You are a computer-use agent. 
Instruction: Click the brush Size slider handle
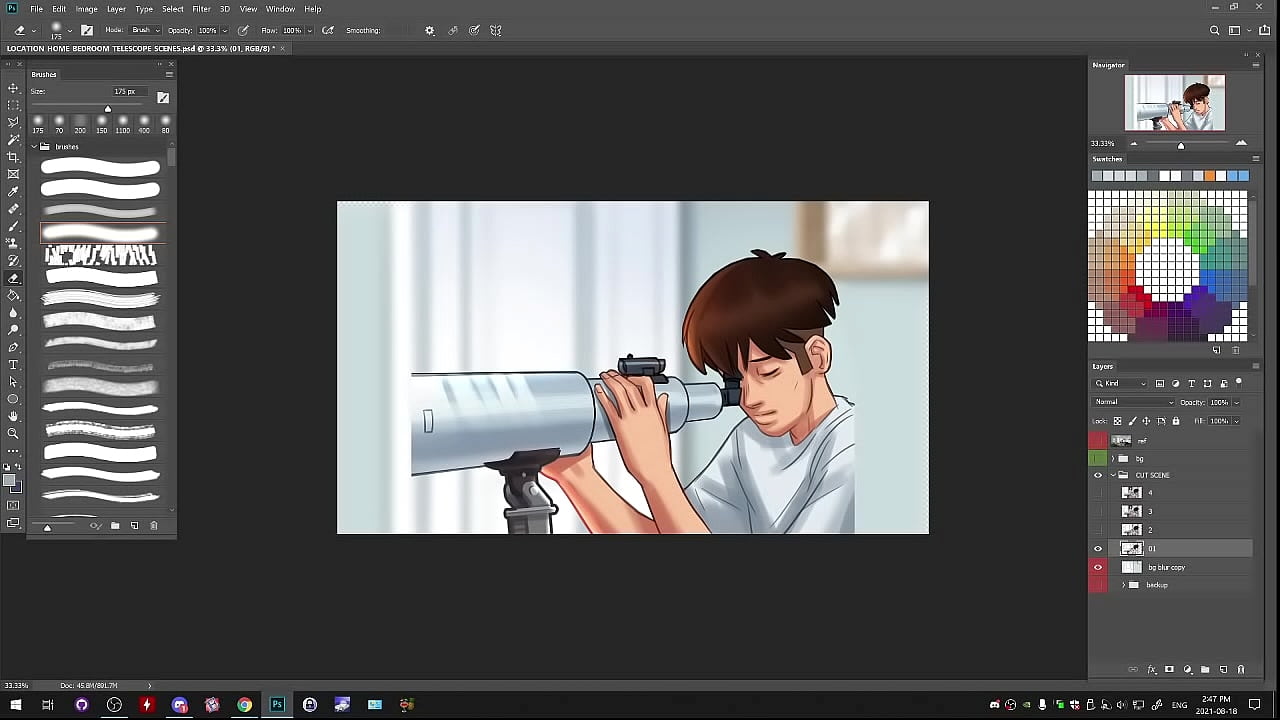pos(108,108)
